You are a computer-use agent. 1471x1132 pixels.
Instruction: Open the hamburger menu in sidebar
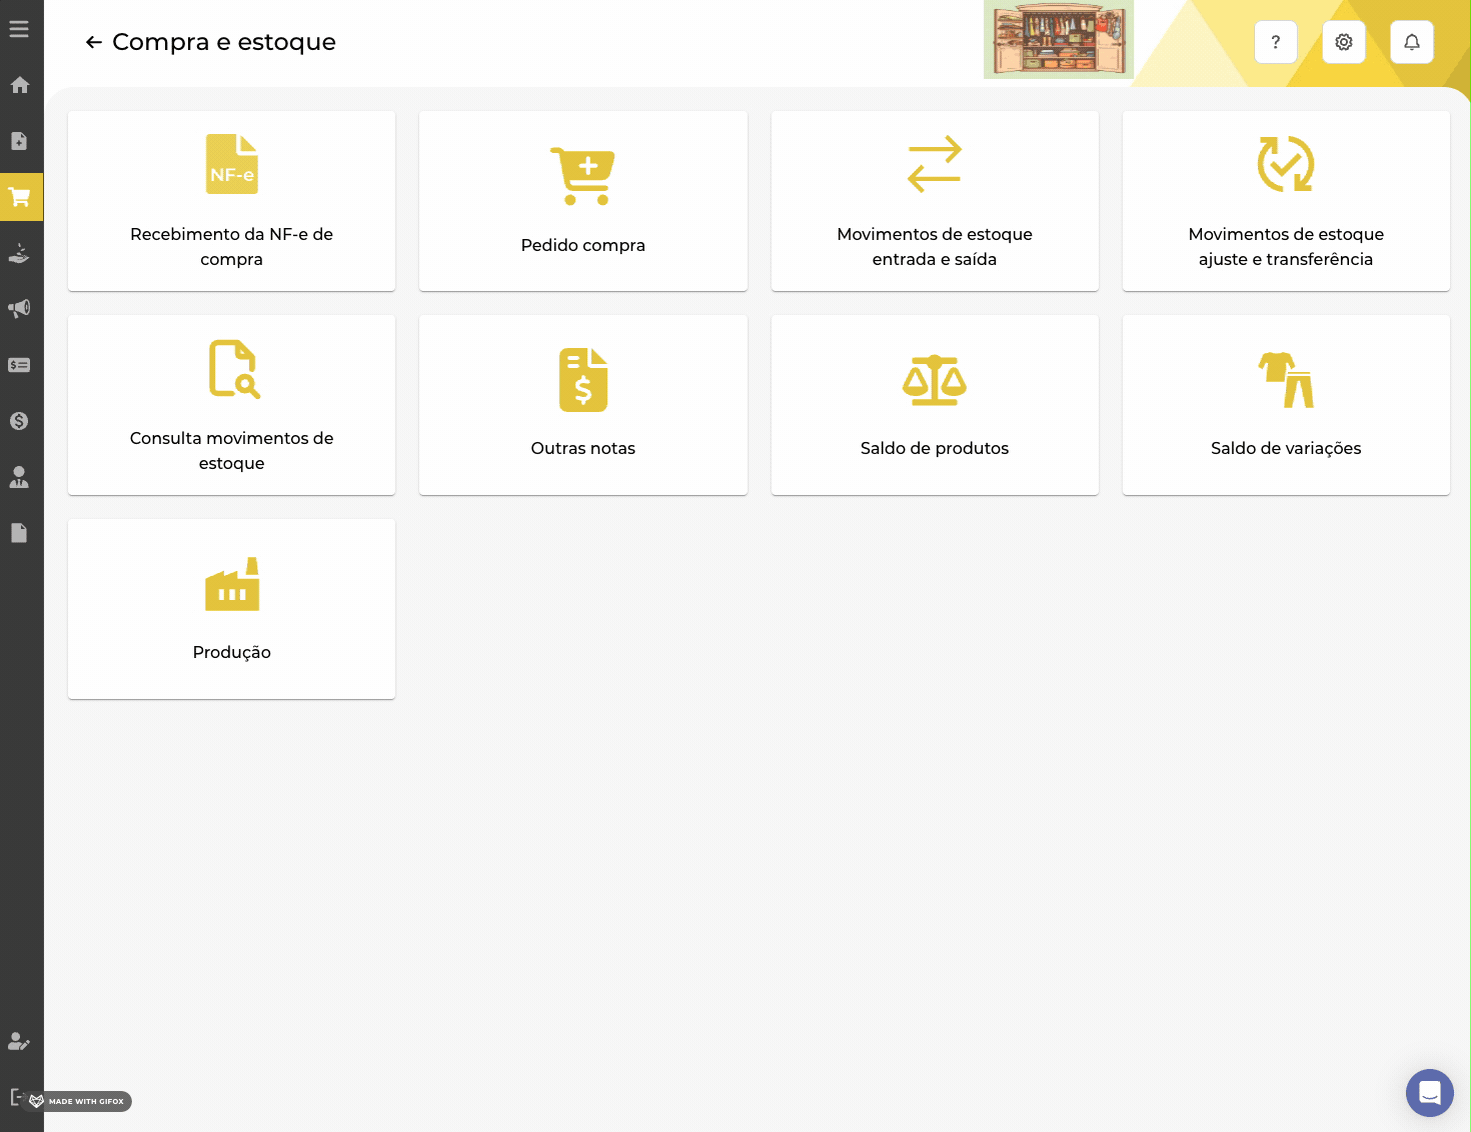(19, 29)
